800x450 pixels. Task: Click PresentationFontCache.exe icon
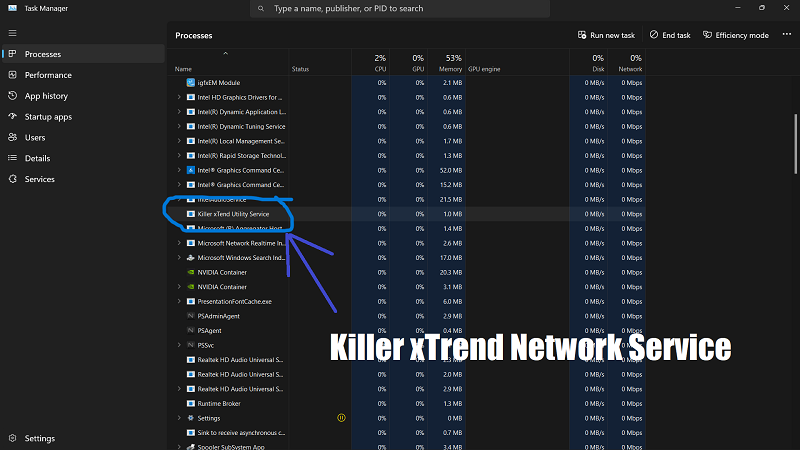[191, 302]
